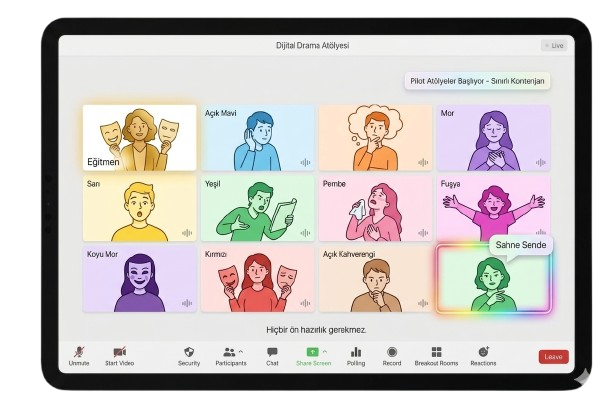Unmute the microphone

79,353
